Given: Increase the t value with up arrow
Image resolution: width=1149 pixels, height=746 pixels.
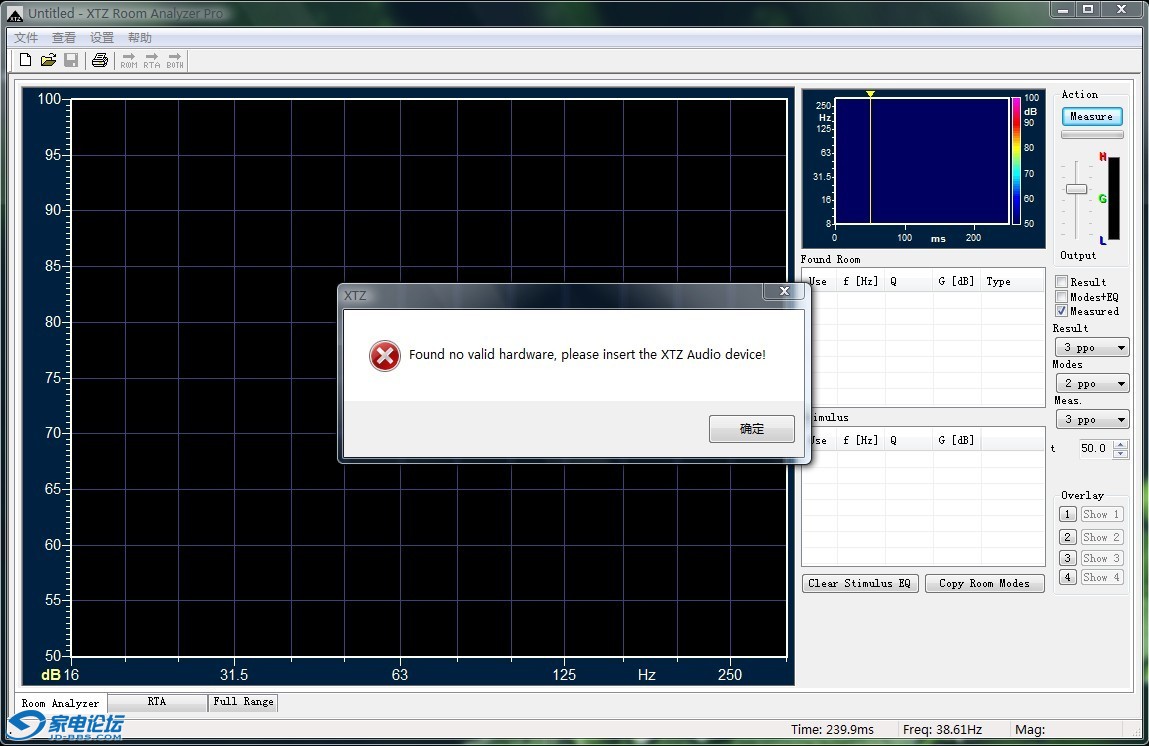Looking at the screenshot, I should click(x=1120, y=444).
